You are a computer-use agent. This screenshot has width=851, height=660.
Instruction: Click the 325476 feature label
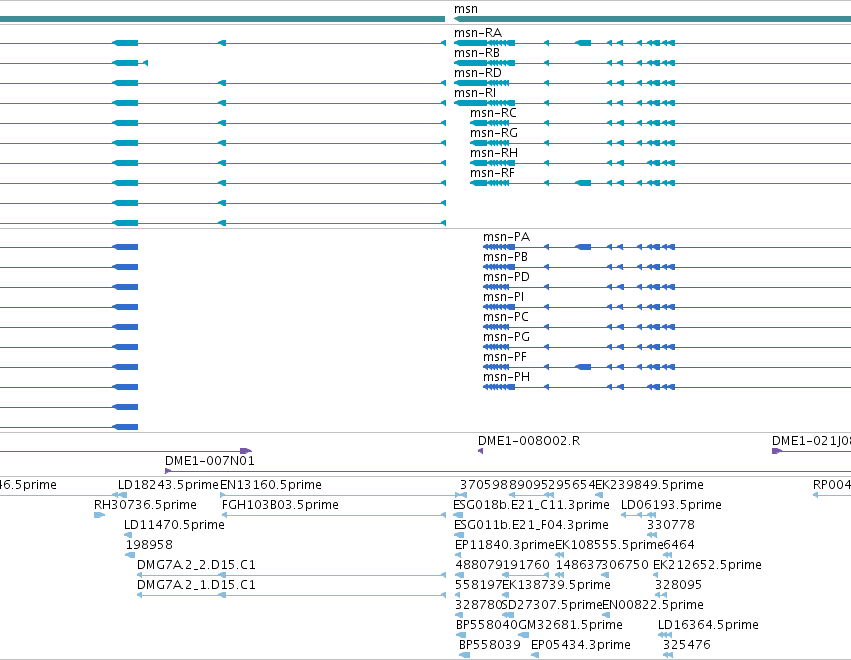tap(686, 645)
